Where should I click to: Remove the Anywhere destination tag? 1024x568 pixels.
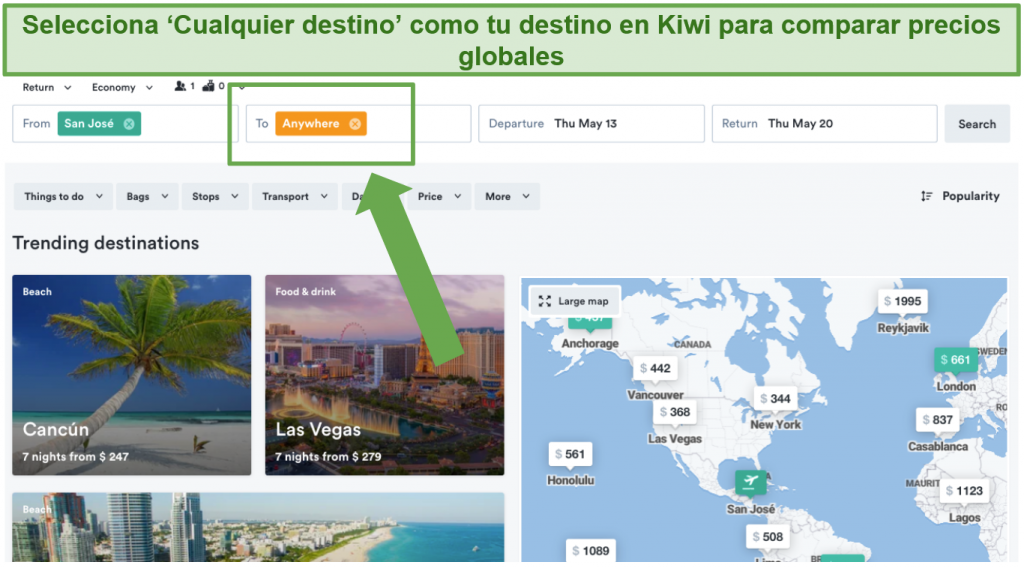355,123
